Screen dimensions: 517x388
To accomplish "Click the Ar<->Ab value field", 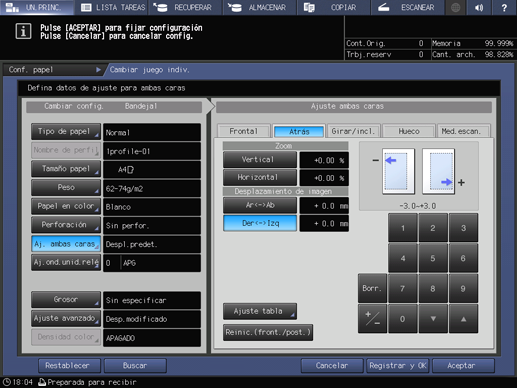I will pos(324,206).
